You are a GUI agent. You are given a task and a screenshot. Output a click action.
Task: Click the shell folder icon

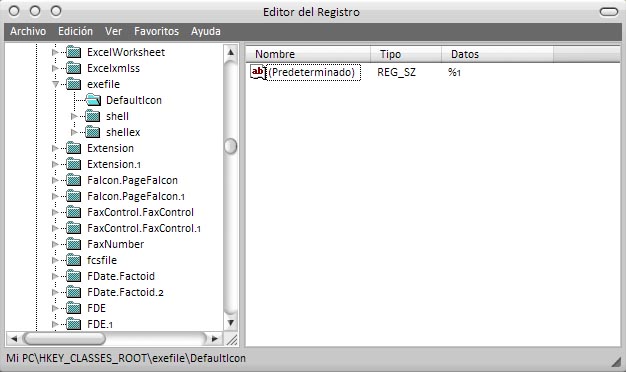tap(93, 116)
